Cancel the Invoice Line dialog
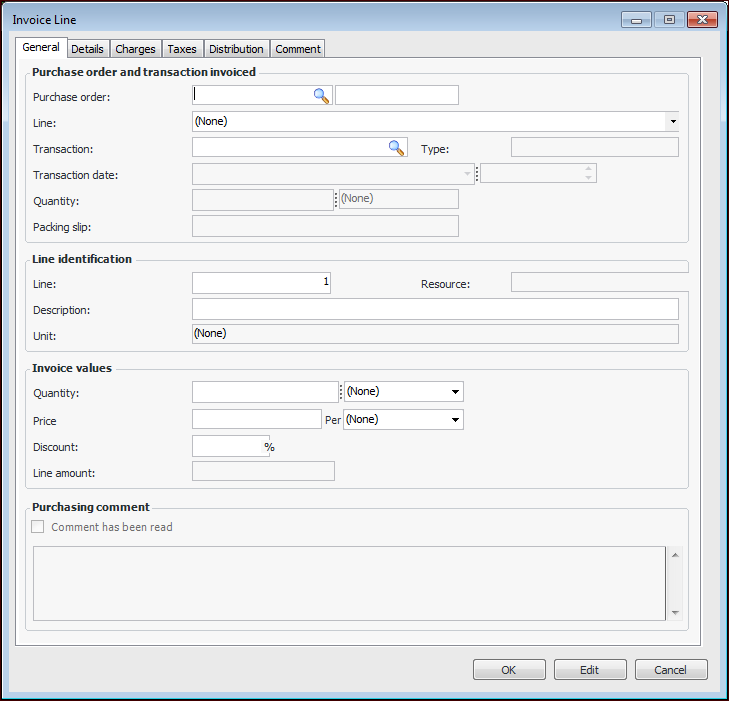 (x=670, y=670)
